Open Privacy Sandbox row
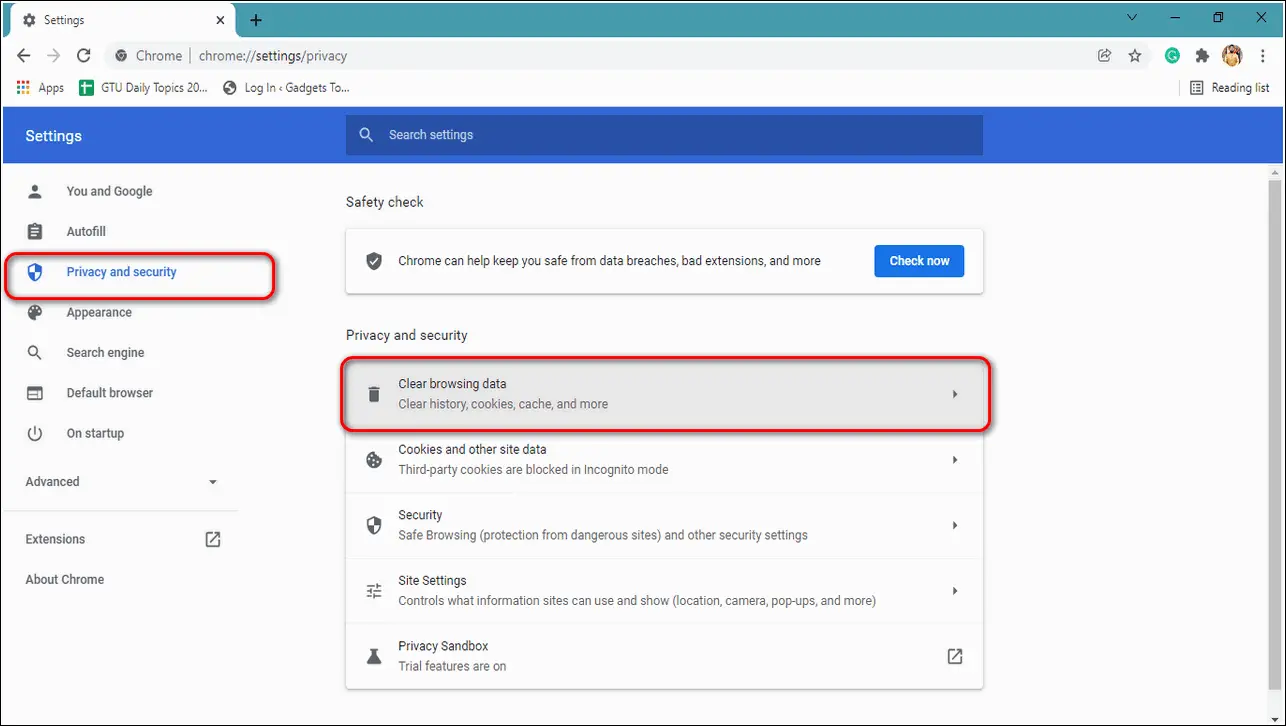This screenshot has height=726, width=1286. tap(664, 656)
